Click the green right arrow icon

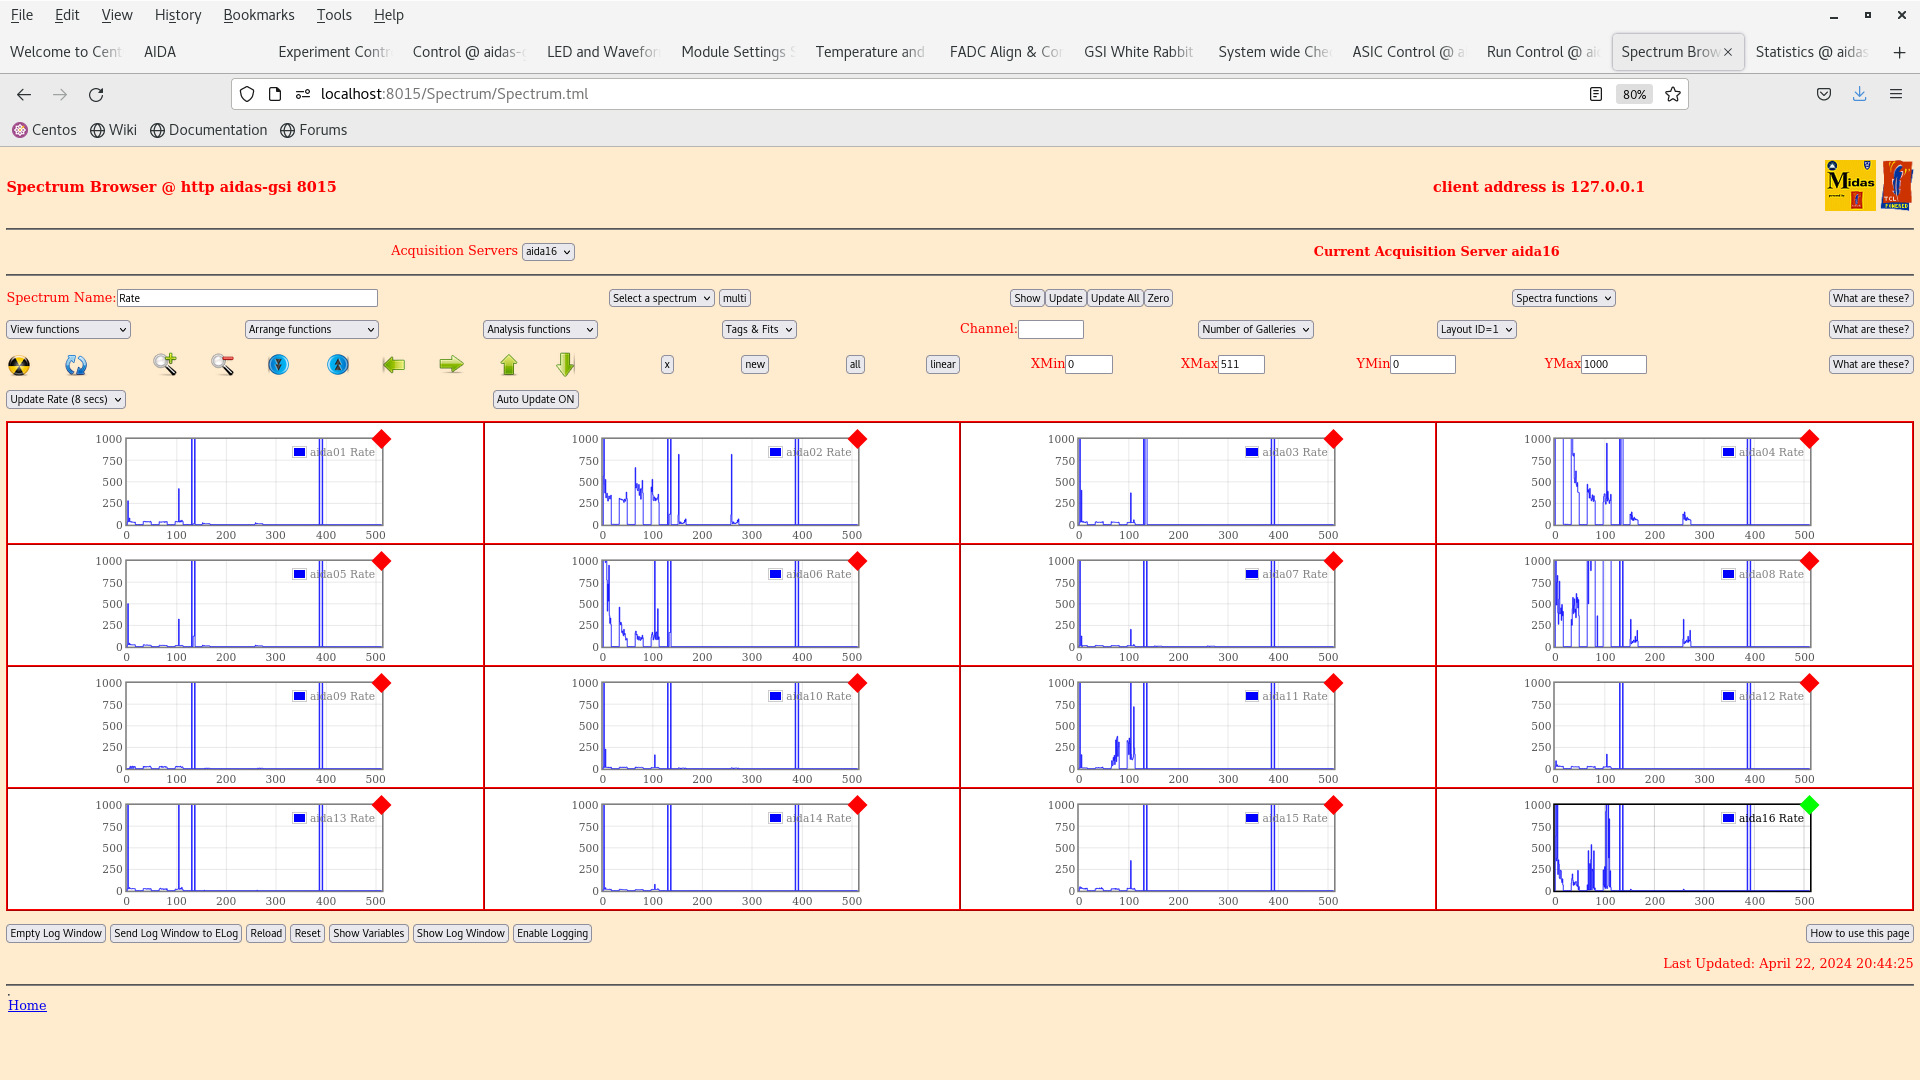click(x=451, y=365)
